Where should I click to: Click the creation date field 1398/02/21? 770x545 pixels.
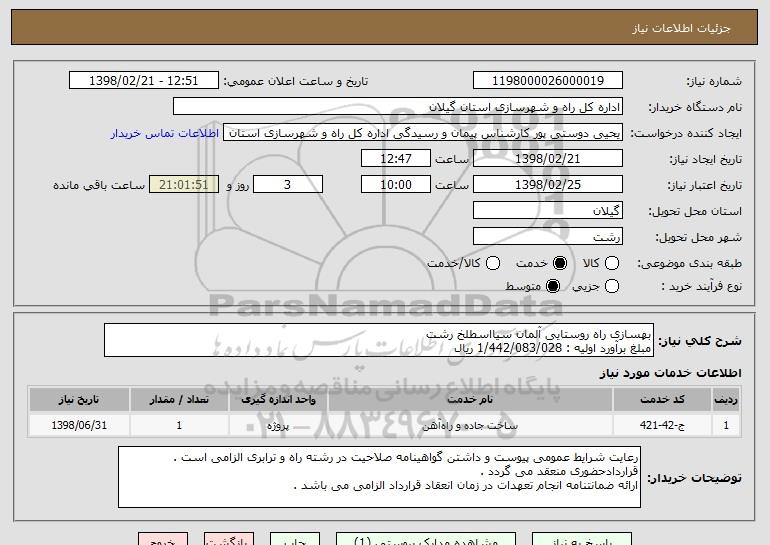(548, 159)
